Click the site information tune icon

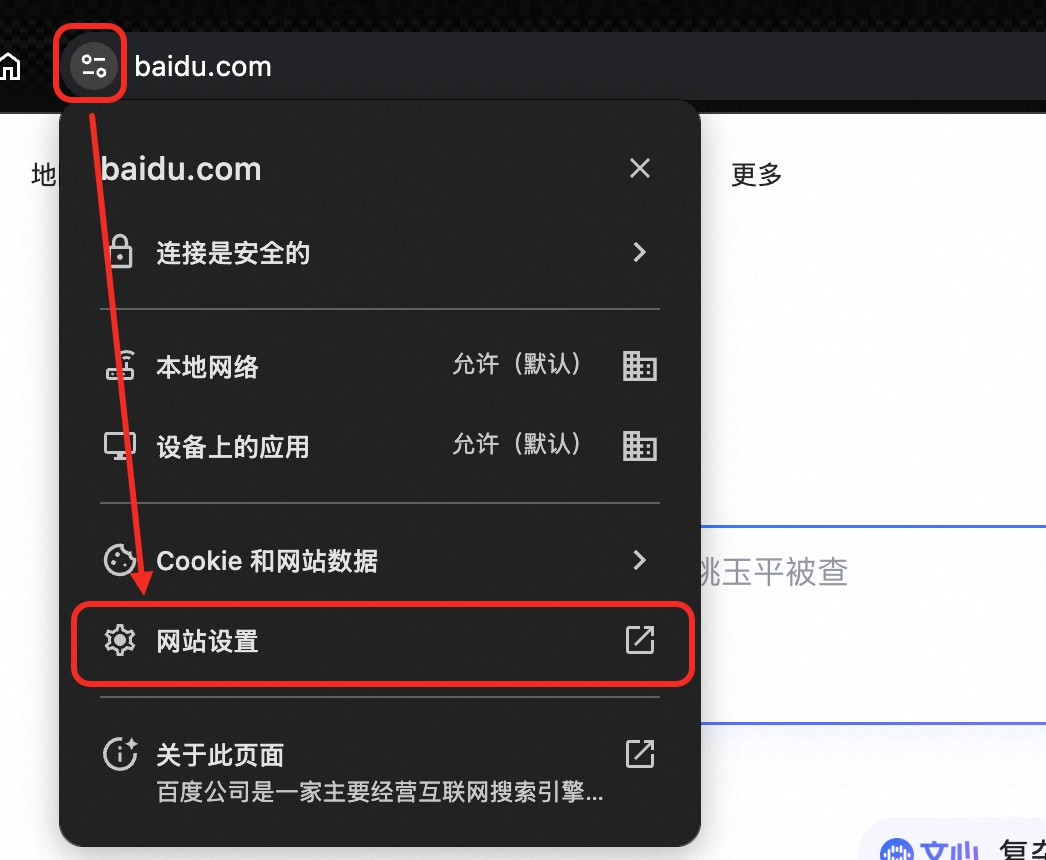click(93, 66)
